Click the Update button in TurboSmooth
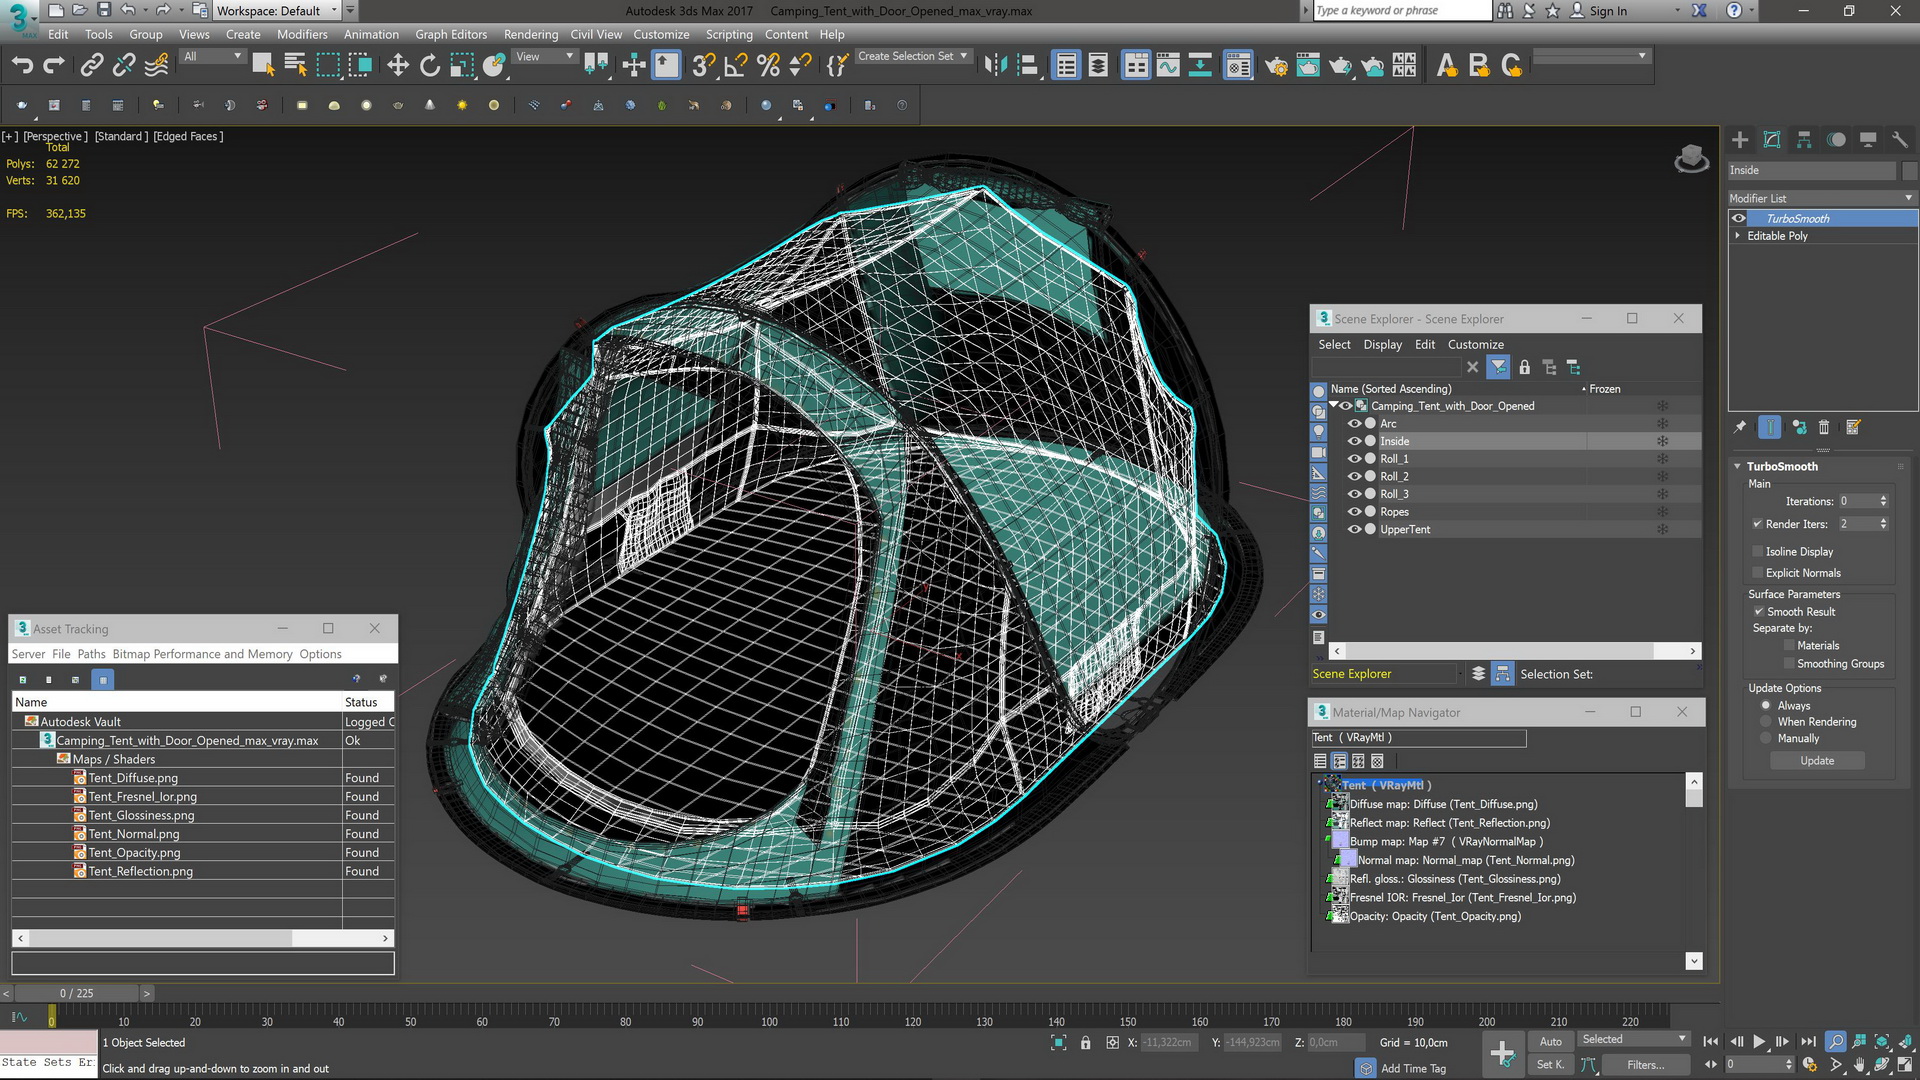This screenshot has width=1920, height=1080. pos(1817,761)
